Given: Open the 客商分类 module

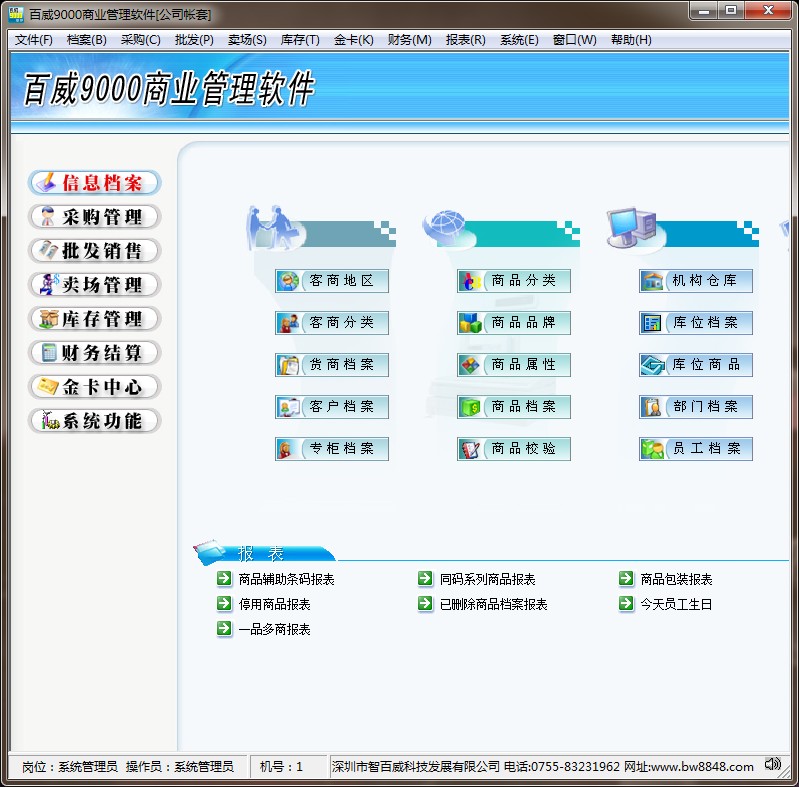Looking at the screenshot, I should click(332, 323).
